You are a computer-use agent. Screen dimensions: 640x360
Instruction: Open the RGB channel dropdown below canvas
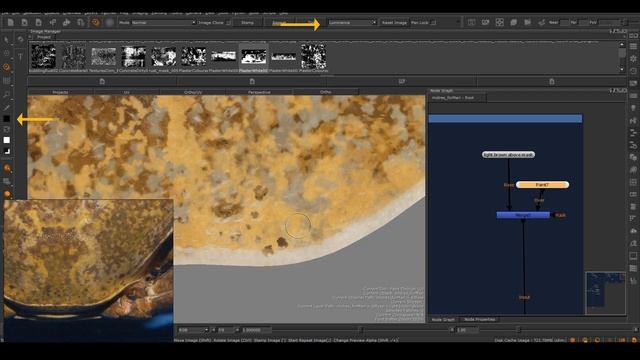coord(193,330)
